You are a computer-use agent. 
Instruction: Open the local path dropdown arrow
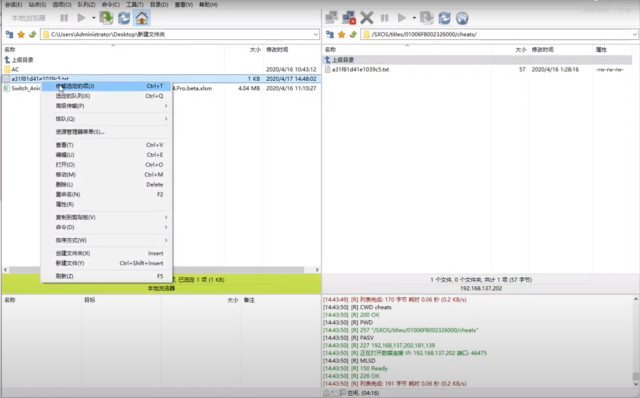[316, 34]
